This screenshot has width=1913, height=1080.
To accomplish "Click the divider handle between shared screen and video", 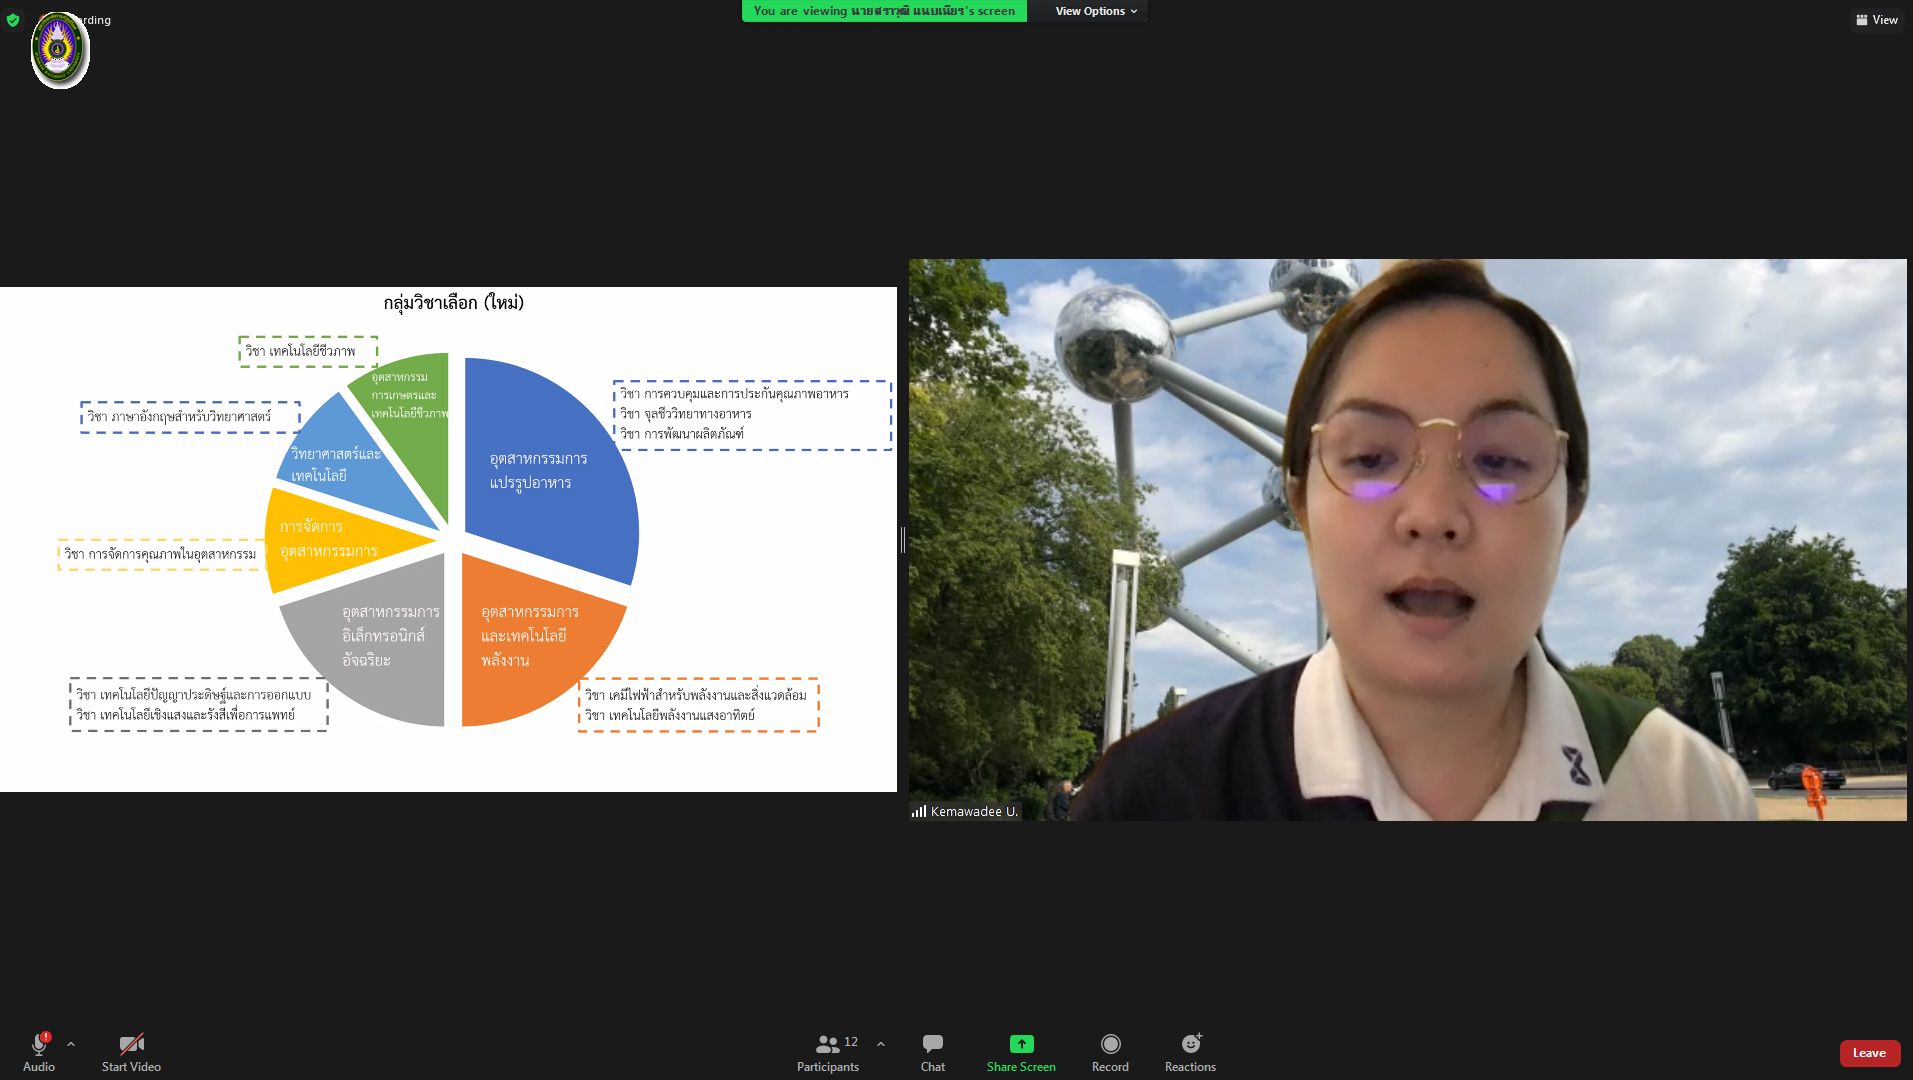I will [903, 540].
